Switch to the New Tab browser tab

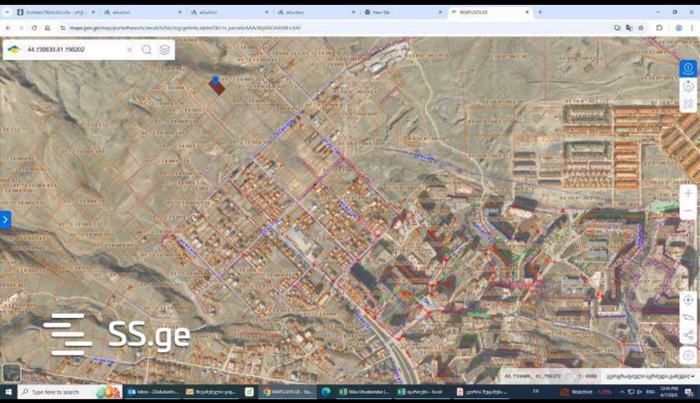pos(385,12)
